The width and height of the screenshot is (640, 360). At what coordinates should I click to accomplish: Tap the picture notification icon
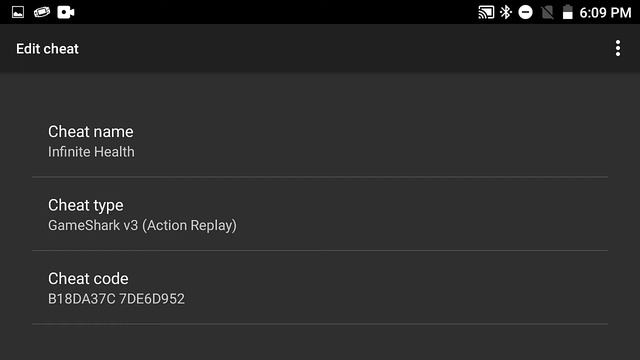[x=18, y=12]
